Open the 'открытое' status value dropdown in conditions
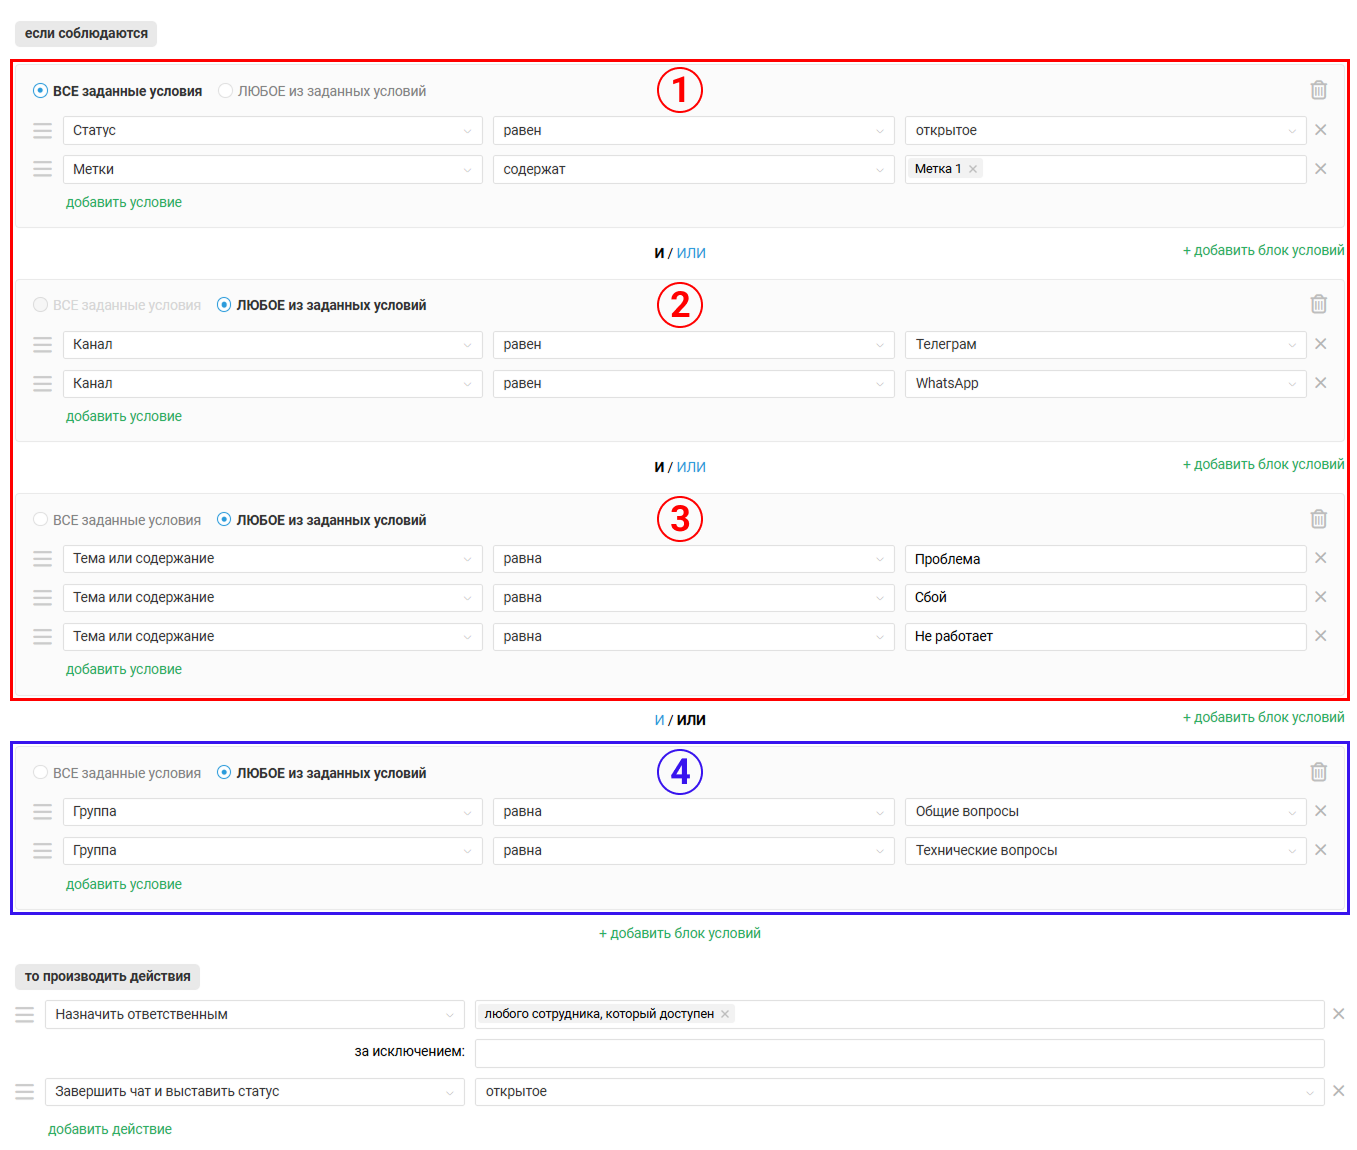 [1104, 131]
